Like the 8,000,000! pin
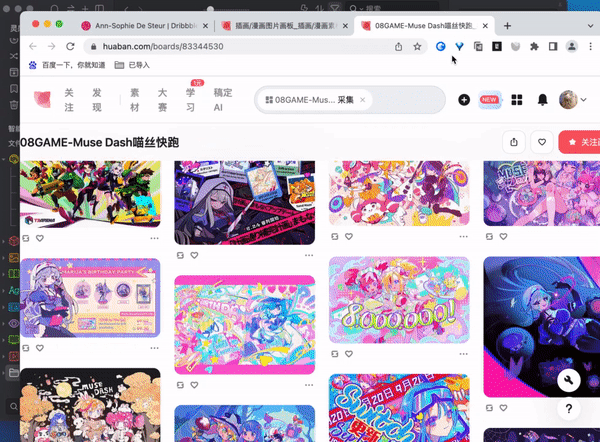600x442 pixels. (349, 354)
